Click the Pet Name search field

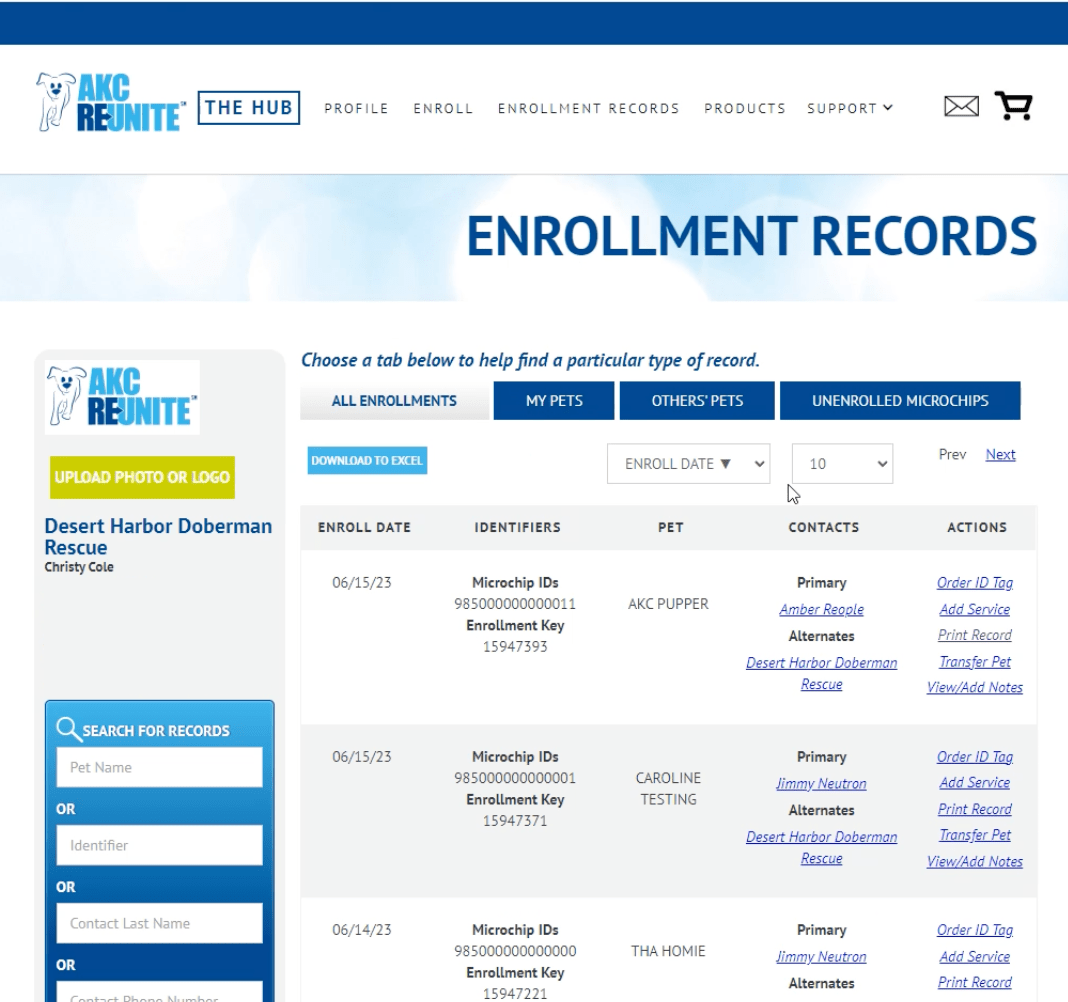click(x=158, y=767)
